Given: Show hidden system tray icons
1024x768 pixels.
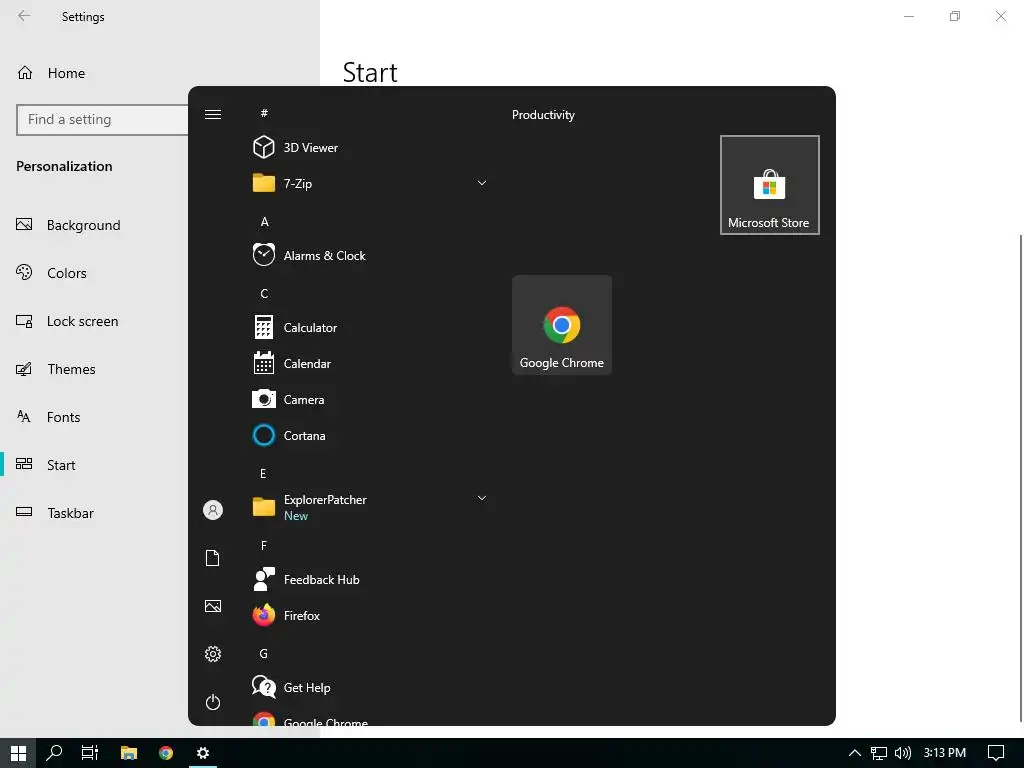Looking at the screenshot, I should click(854, 753).
